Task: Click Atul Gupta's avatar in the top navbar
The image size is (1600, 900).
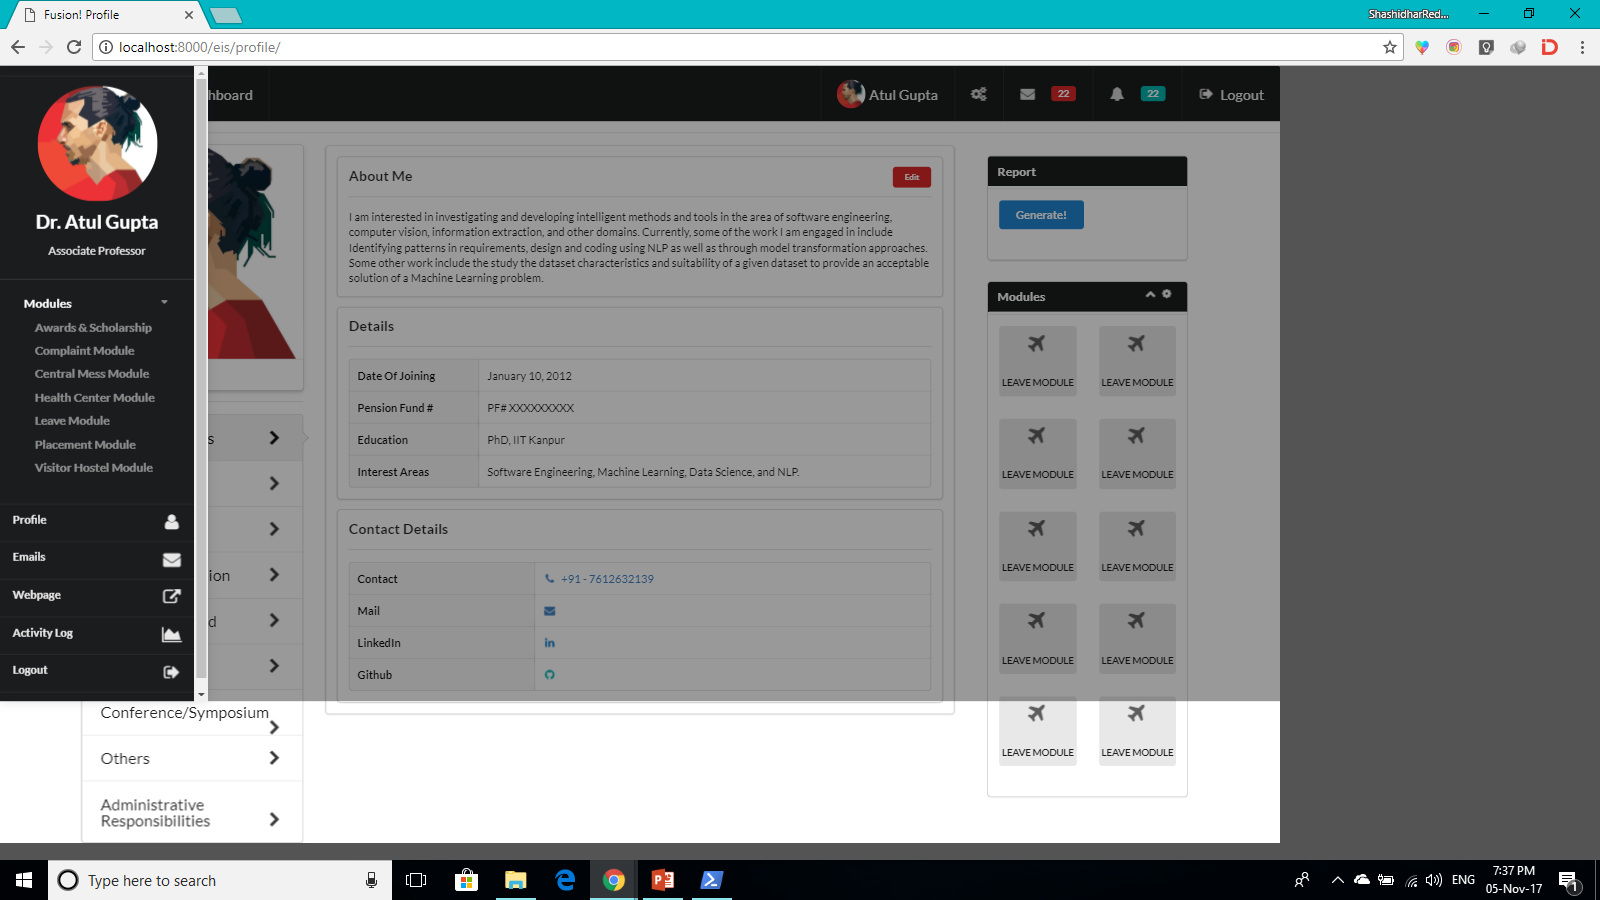Action: pos(851,94)
